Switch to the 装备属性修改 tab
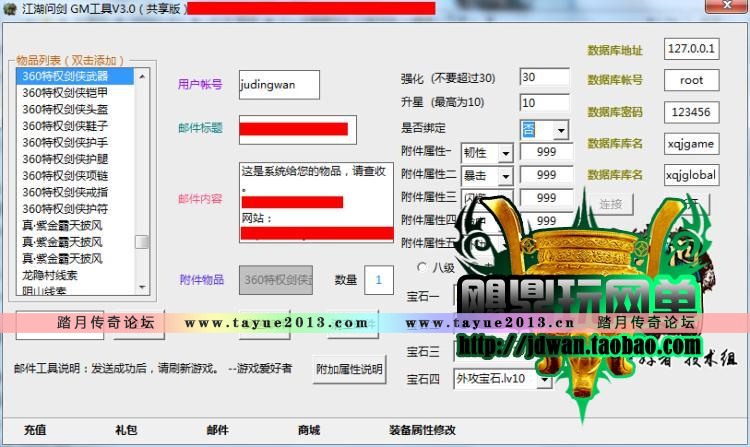The height and width of the screenshot is (447, 750). 422,430
